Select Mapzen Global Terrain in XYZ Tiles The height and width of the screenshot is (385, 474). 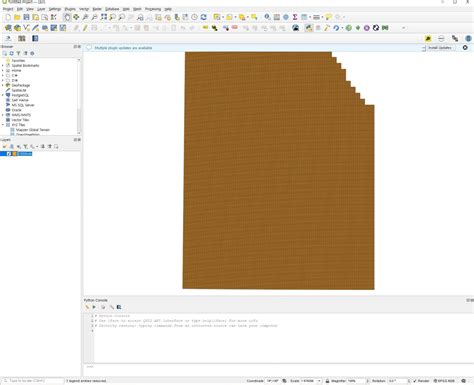(33, 130)
